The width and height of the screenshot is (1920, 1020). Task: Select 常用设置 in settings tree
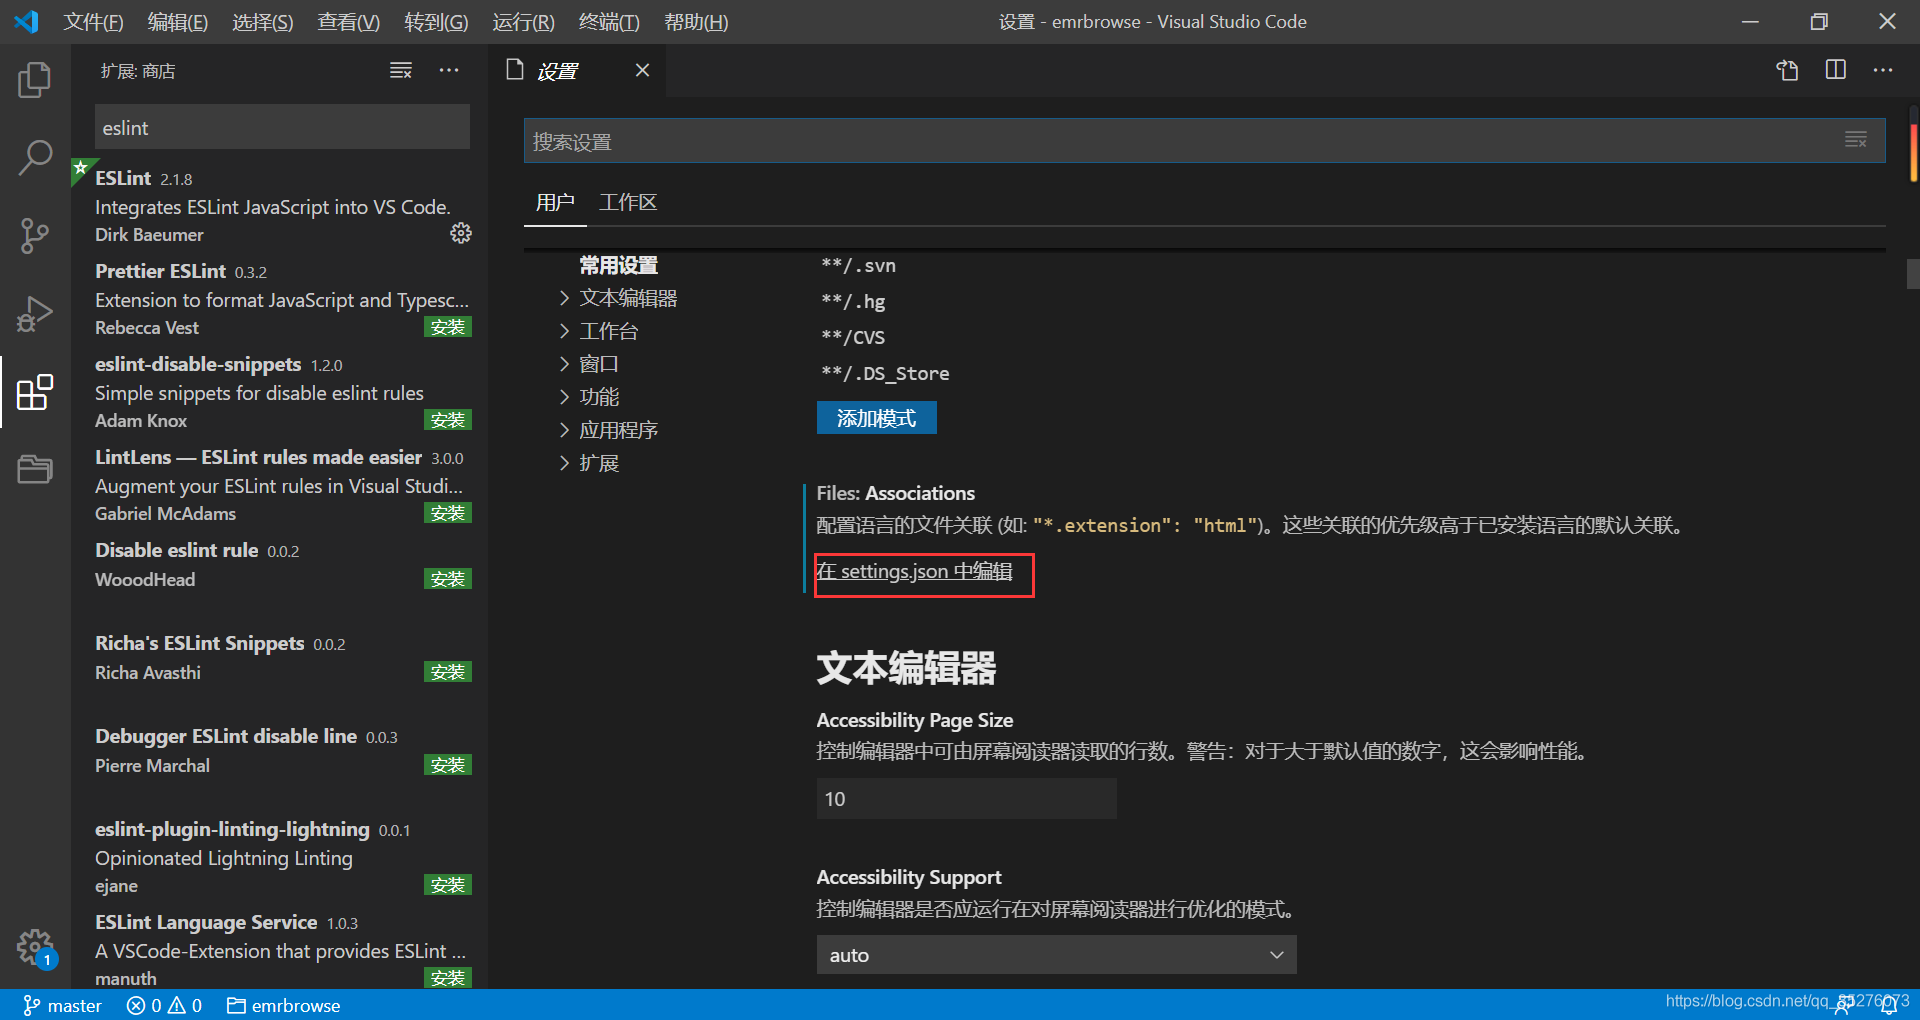pyautogui.click(x=619, y=265)
